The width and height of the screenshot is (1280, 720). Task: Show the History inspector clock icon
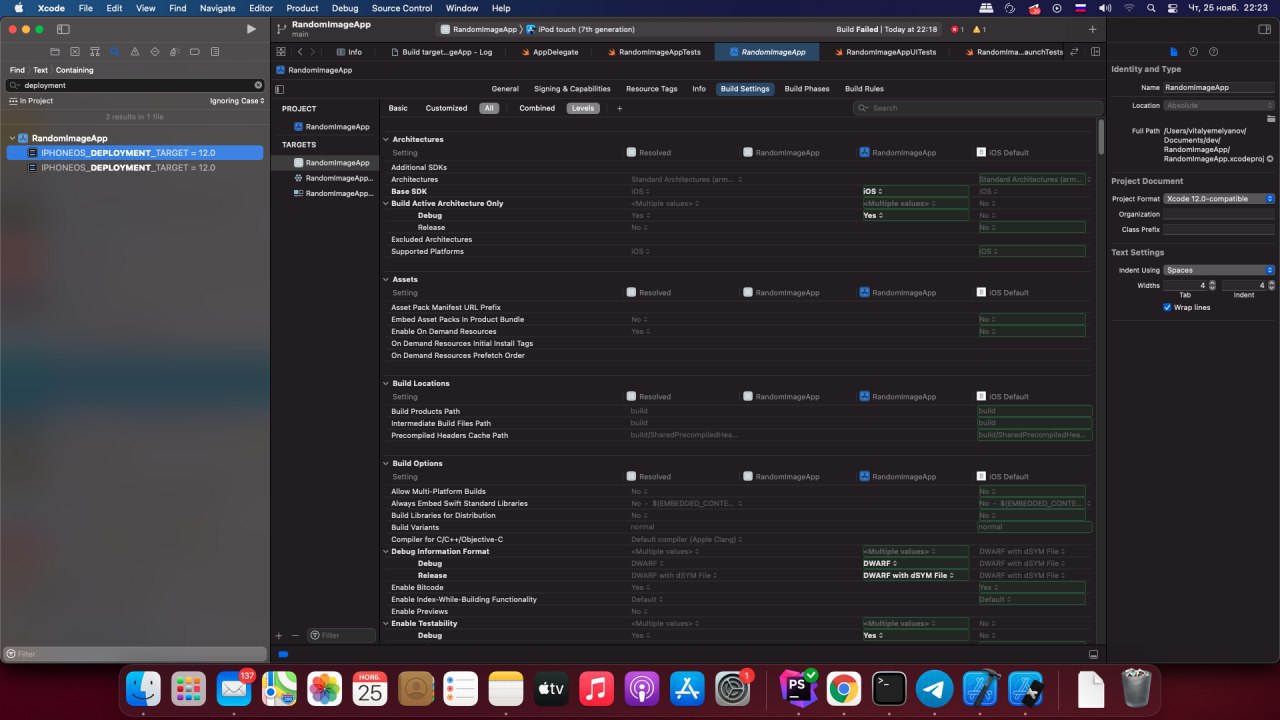(1193, 51)
